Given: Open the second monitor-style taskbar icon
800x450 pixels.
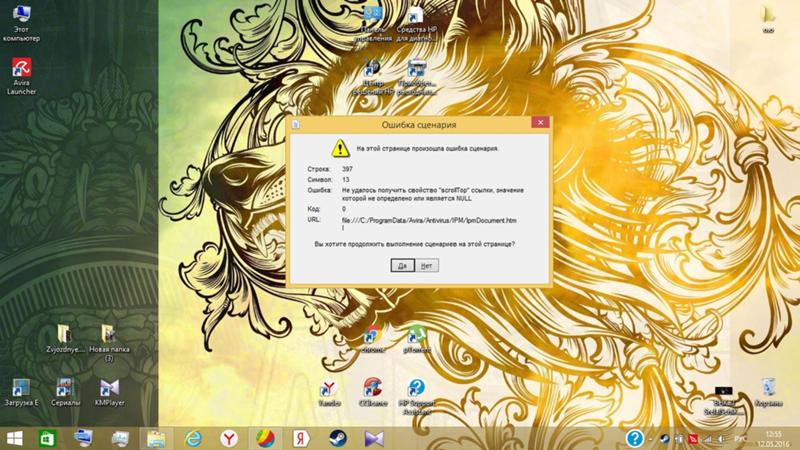Looking at the screenshot, I should click(x=120, y=438).
